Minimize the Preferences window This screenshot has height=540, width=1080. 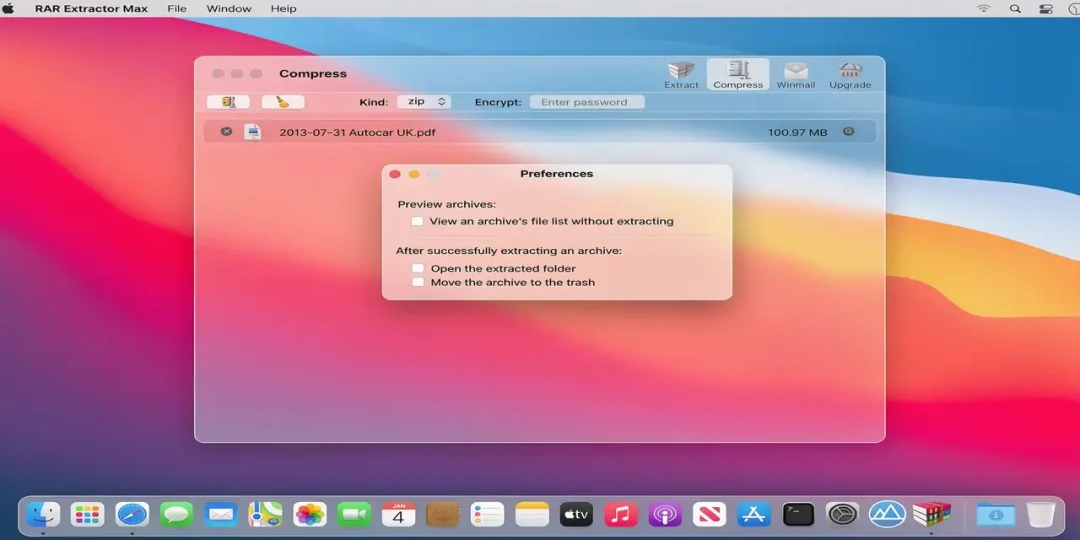pos(414,174)
